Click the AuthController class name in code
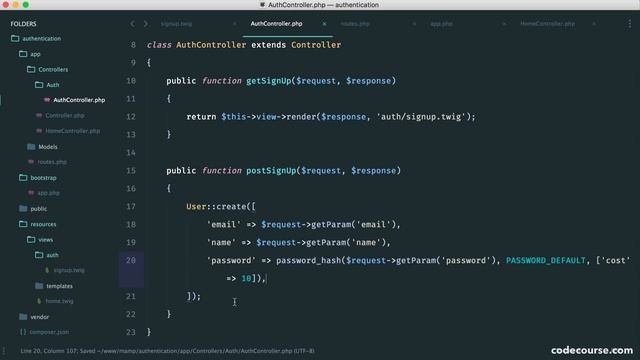This screenshot has width=640, height=360. tap(211, 45)
